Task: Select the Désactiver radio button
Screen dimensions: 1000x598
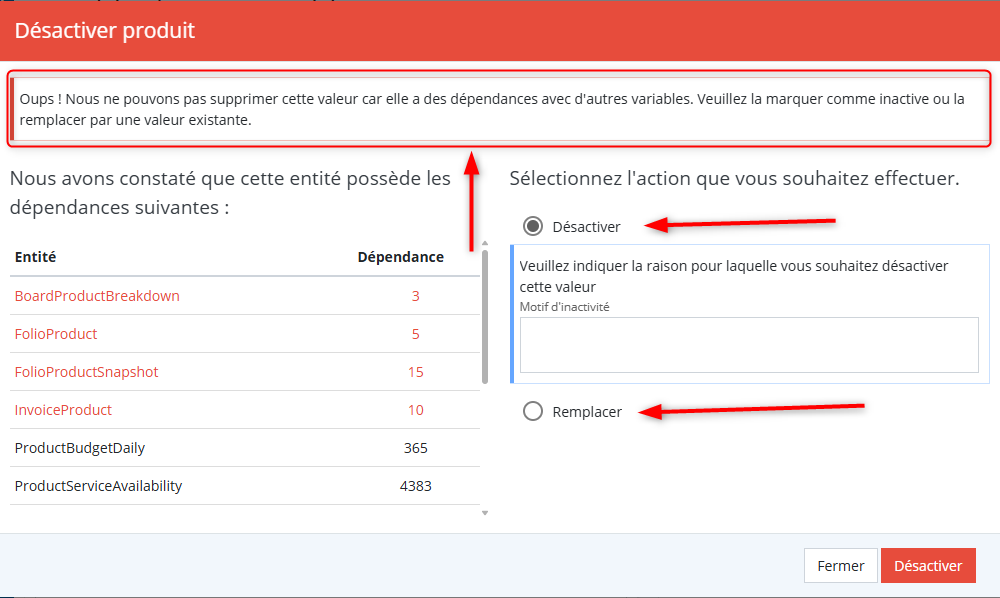Action: pyautogui.click(x=533, y=226)
